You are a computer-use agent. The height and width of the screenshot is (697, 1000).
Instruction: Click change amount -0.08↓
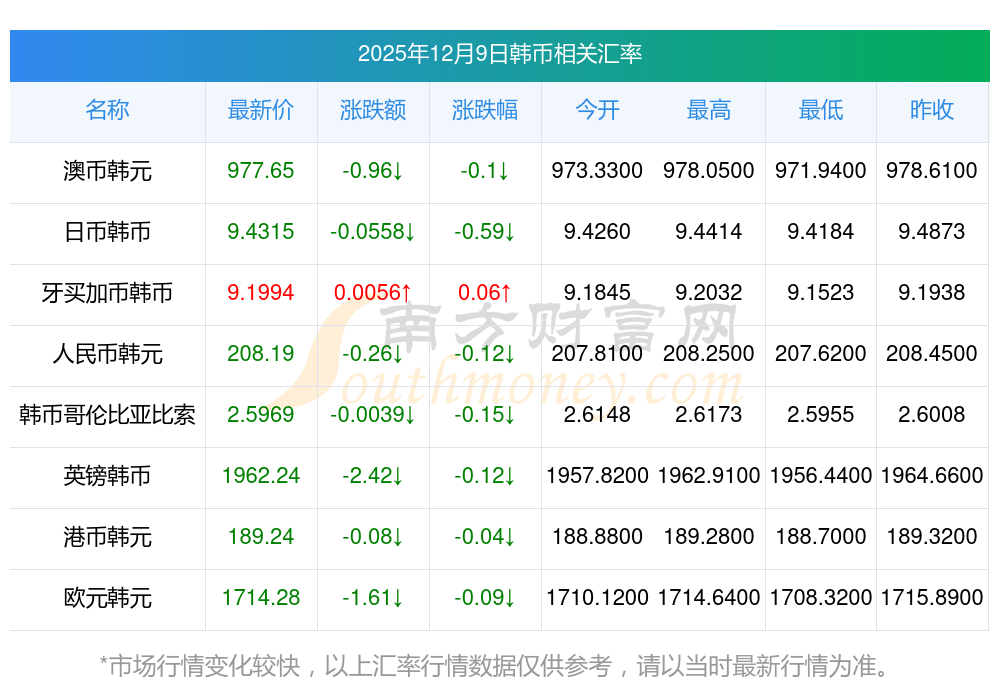point(373,536)
